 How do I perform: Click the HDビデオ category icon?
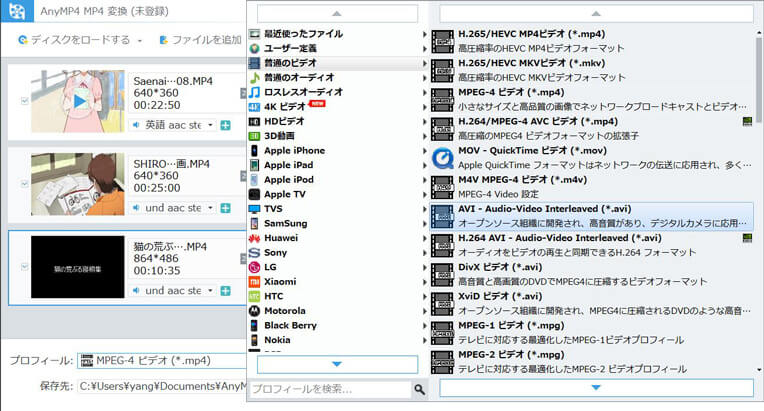point(254,121)
